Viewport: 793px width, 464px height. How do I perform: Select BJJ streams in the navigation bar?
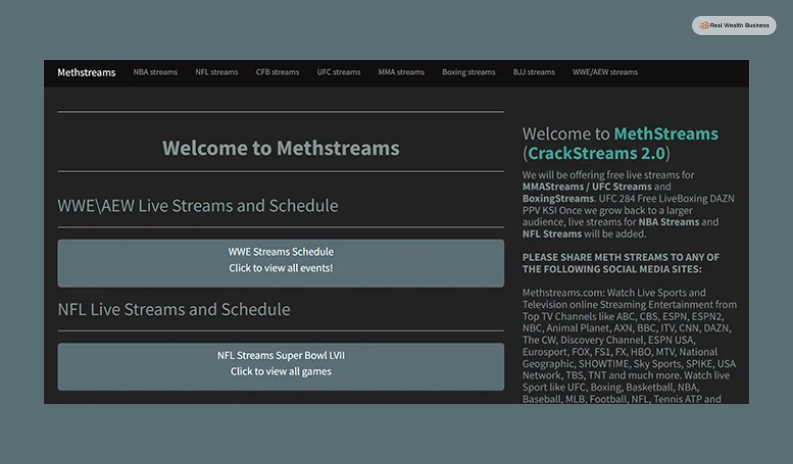pos(534,72)
